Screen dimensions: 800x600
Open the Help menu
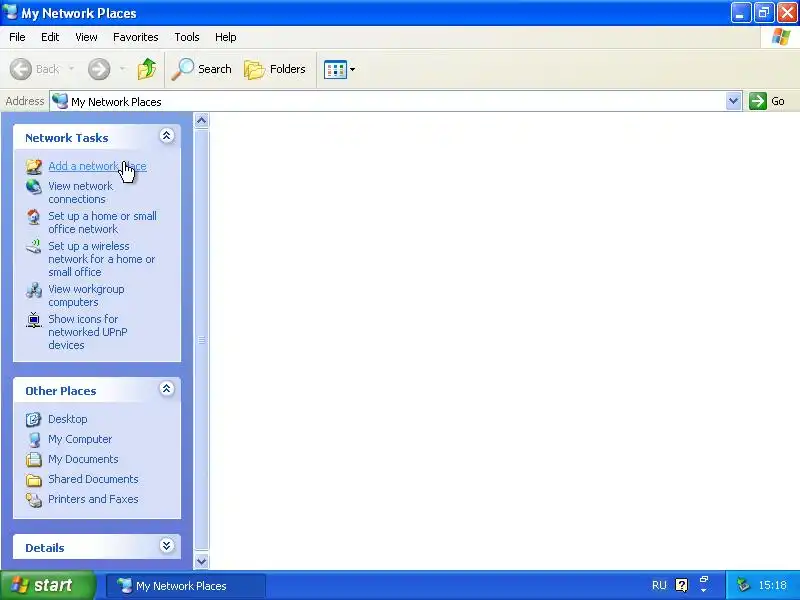click(226, 37)
